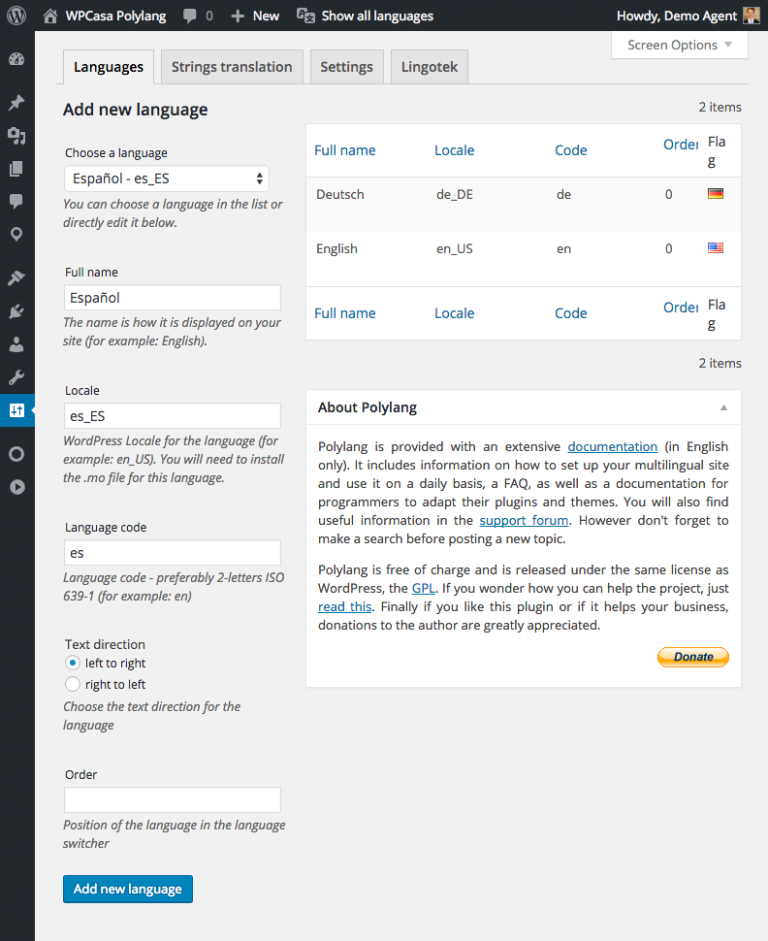This screenshot has width=768, height=941.
Task: Select the Appearance paint roller icon
Action: (x=17, y=277)
